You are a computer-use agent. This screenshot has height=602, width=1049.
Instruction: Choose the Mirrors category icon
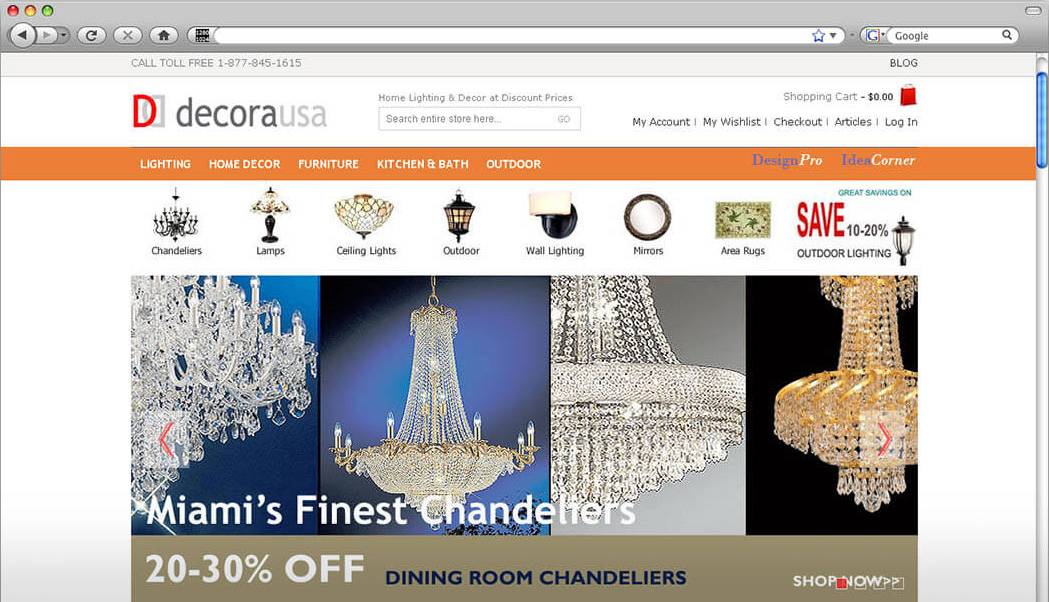648,217
